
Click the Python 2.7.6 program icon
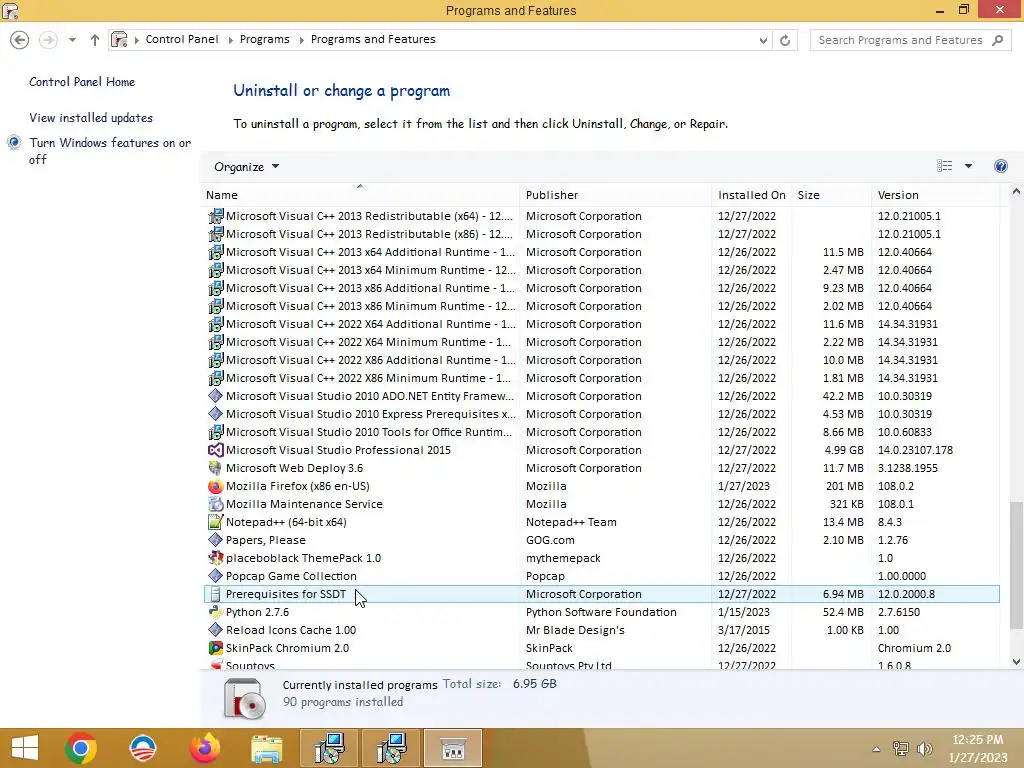pos(215,613)
